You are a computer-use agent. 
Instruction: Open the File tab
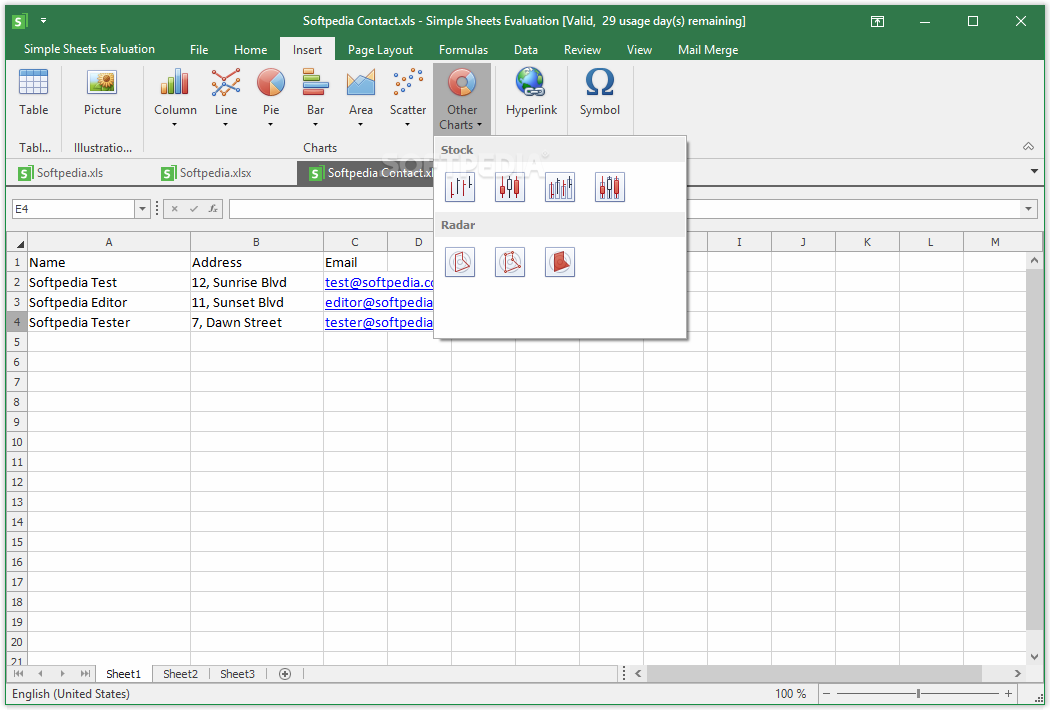[199, 50]
